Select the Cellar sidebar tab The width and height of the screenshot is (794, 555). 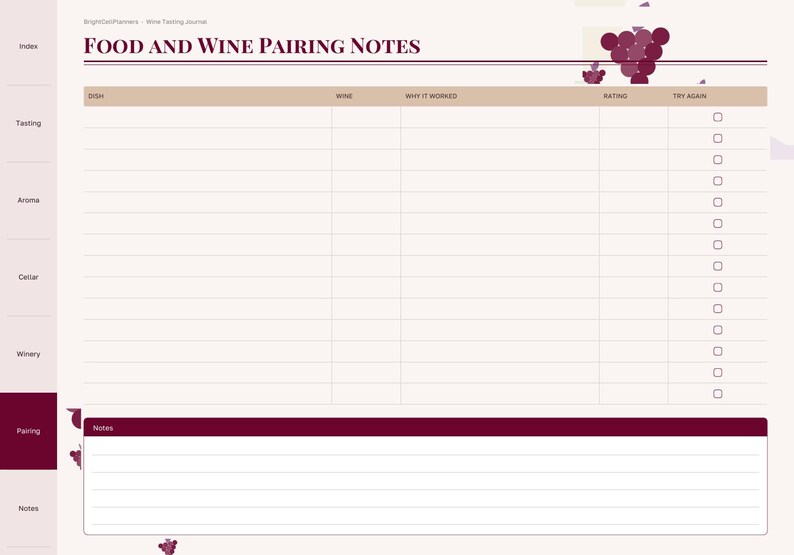tap(28, 277)
